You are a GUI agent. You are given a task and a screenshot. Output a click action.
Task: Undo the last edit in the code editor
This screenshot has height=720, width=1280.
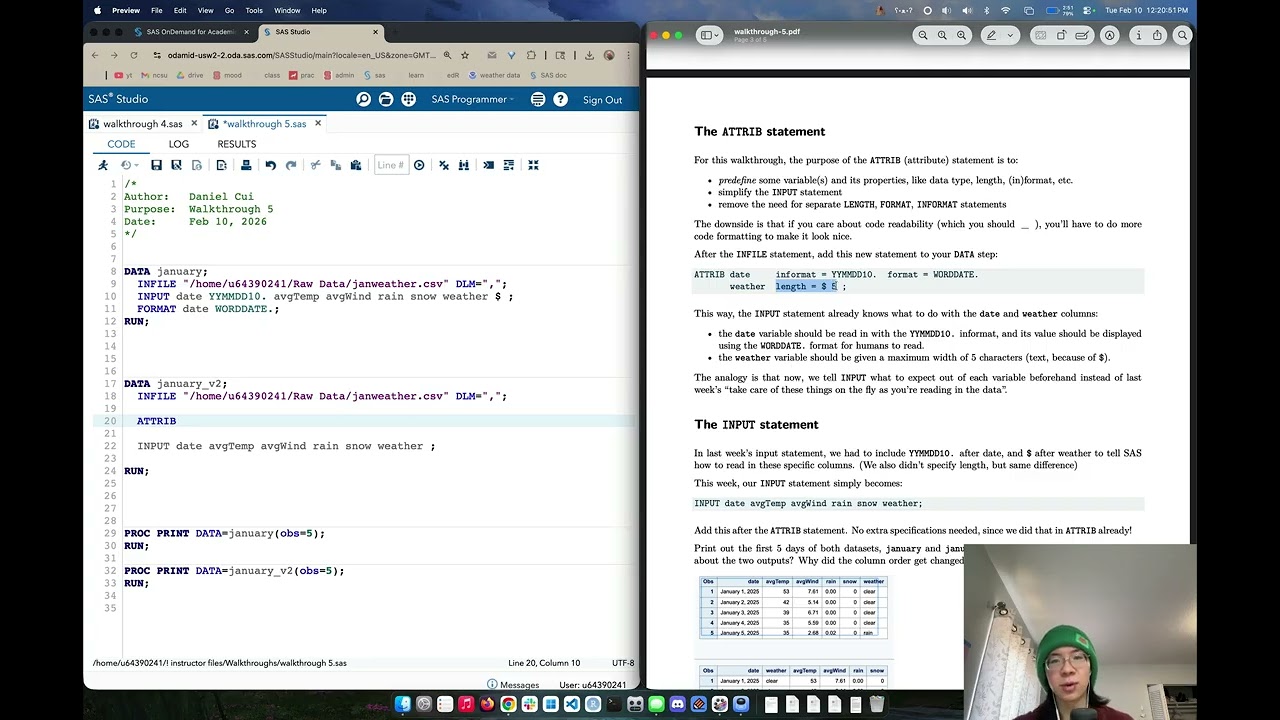click(x=270, y=165)
